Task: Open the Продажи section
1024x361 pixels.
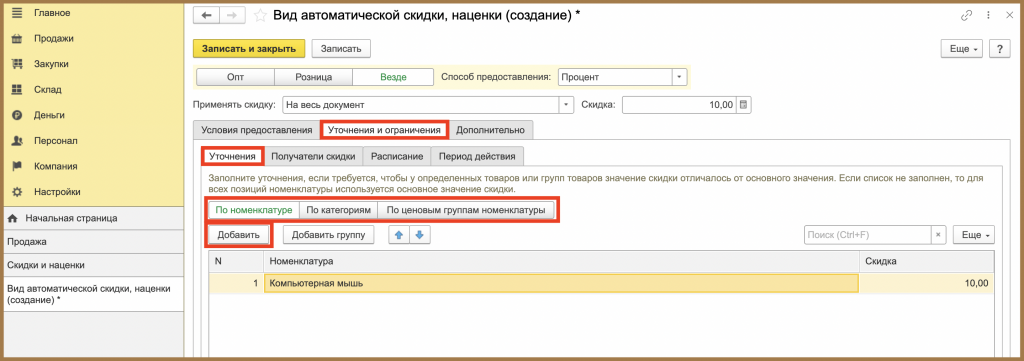Action: (x=54, y=39)
